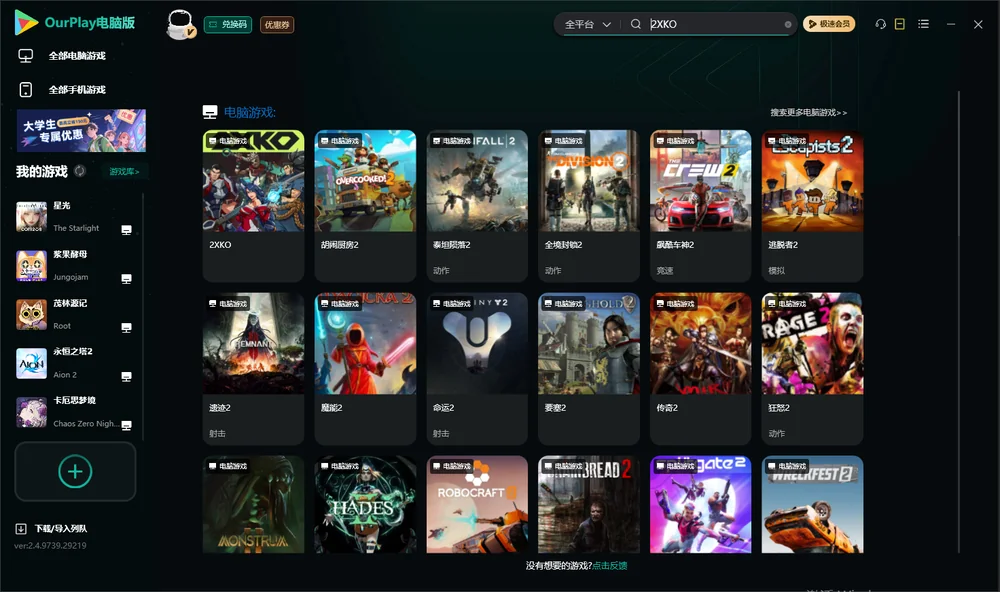The height and width of the screenshot is (592, 1000).
Task: Open the 大学生专属优惠 promo banner
Action: [81, 130]
